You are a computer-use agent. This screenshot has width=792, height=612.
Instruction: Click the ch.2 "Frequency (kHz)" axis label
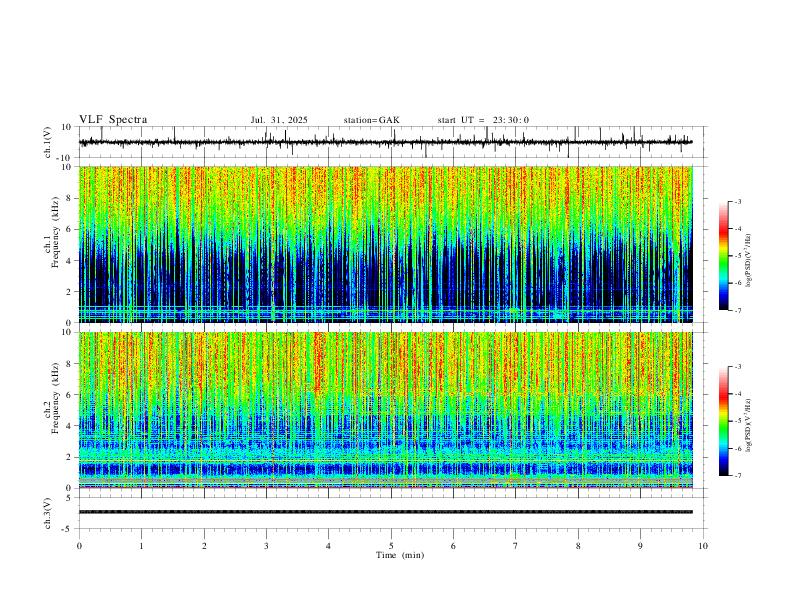55,398
